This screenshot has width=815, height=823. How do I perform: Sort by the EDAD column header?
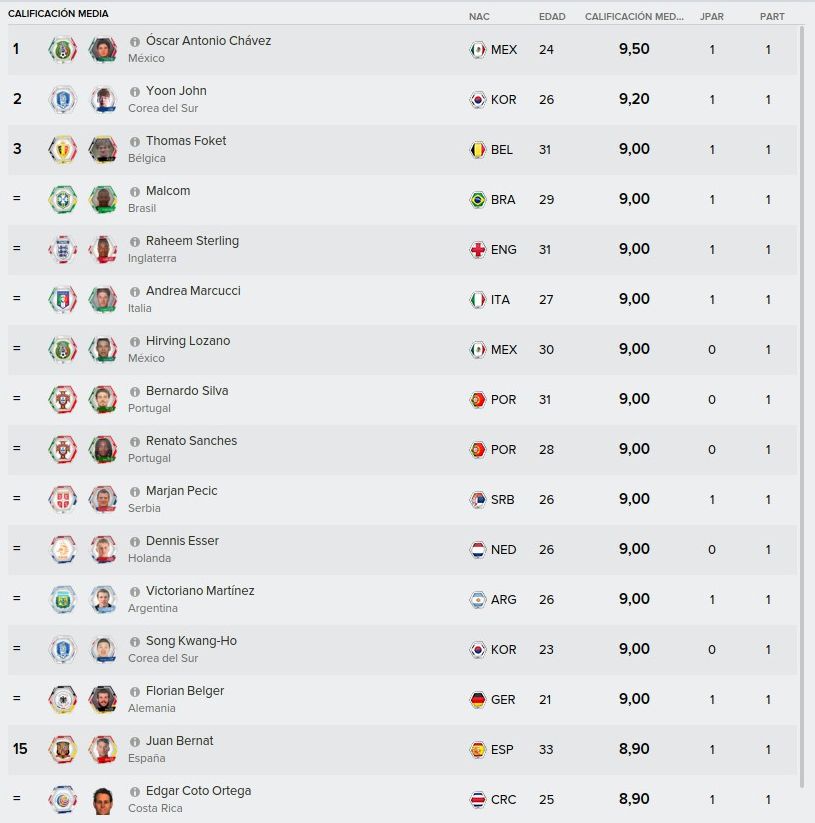click(552, 17)
